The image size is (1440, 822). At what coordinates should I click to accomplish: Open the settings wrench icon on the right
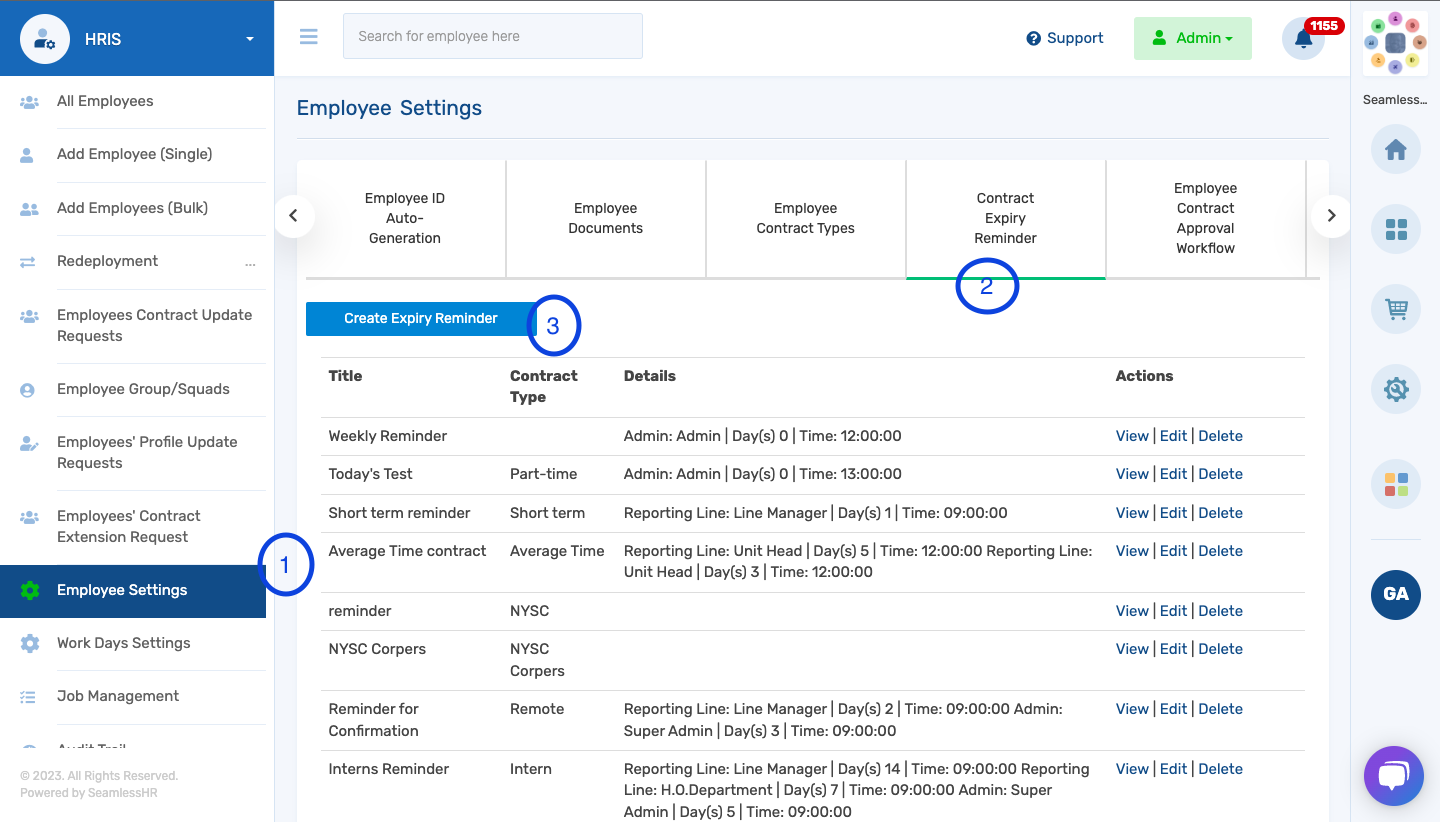1395,389
